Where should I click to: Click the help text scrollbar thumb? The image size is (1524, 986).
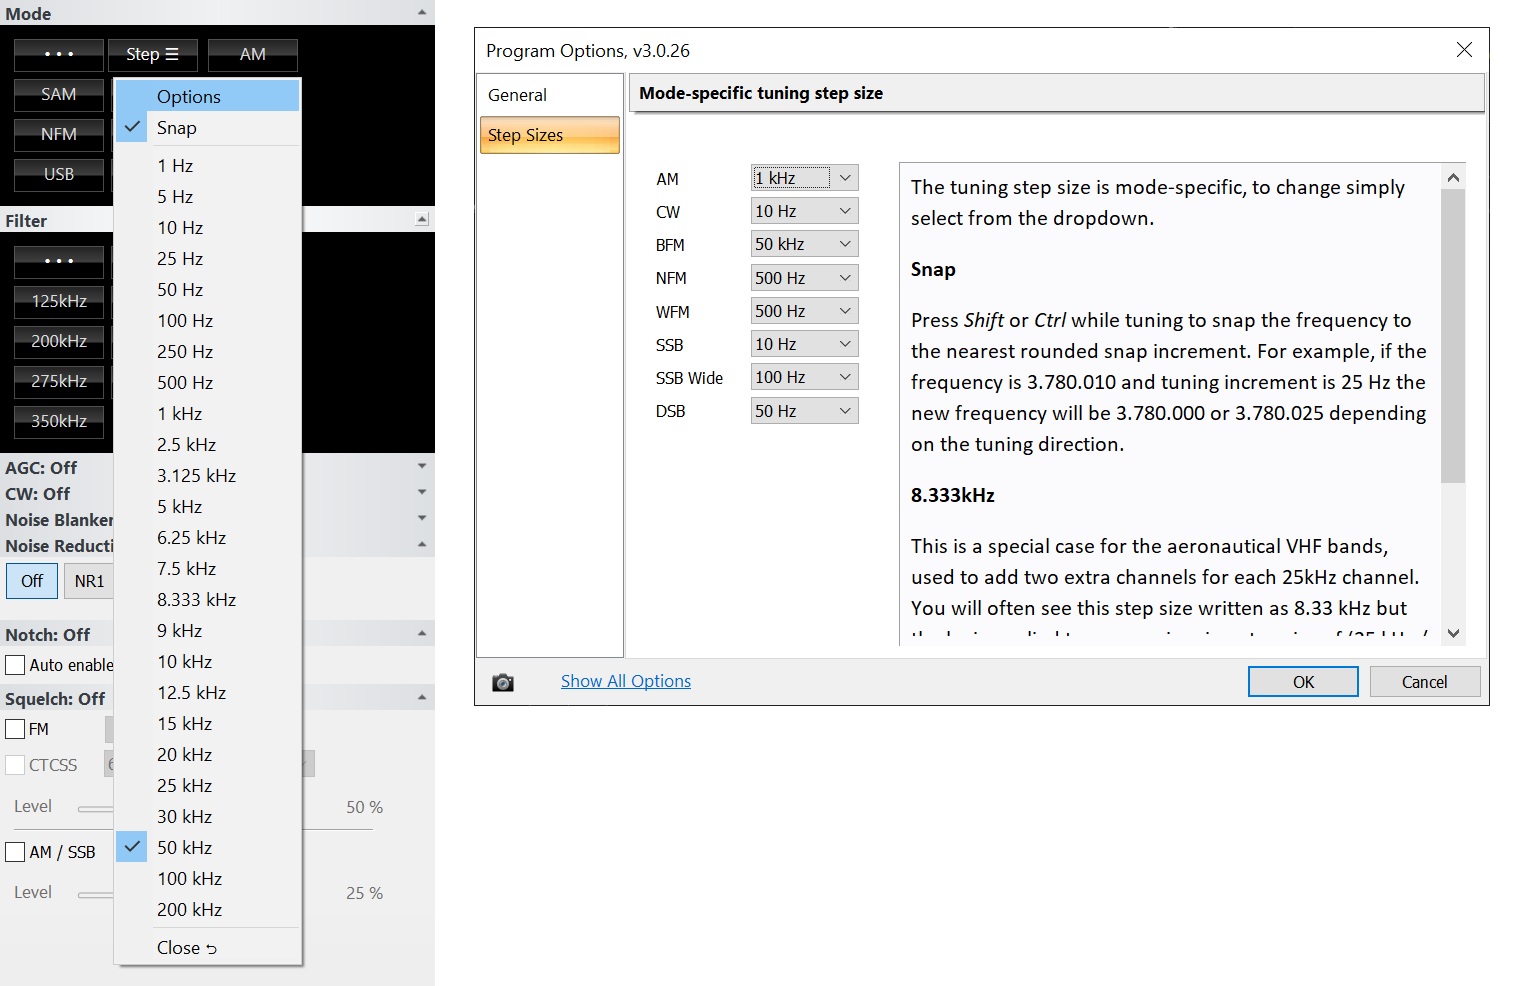(x=1453, y=335)
